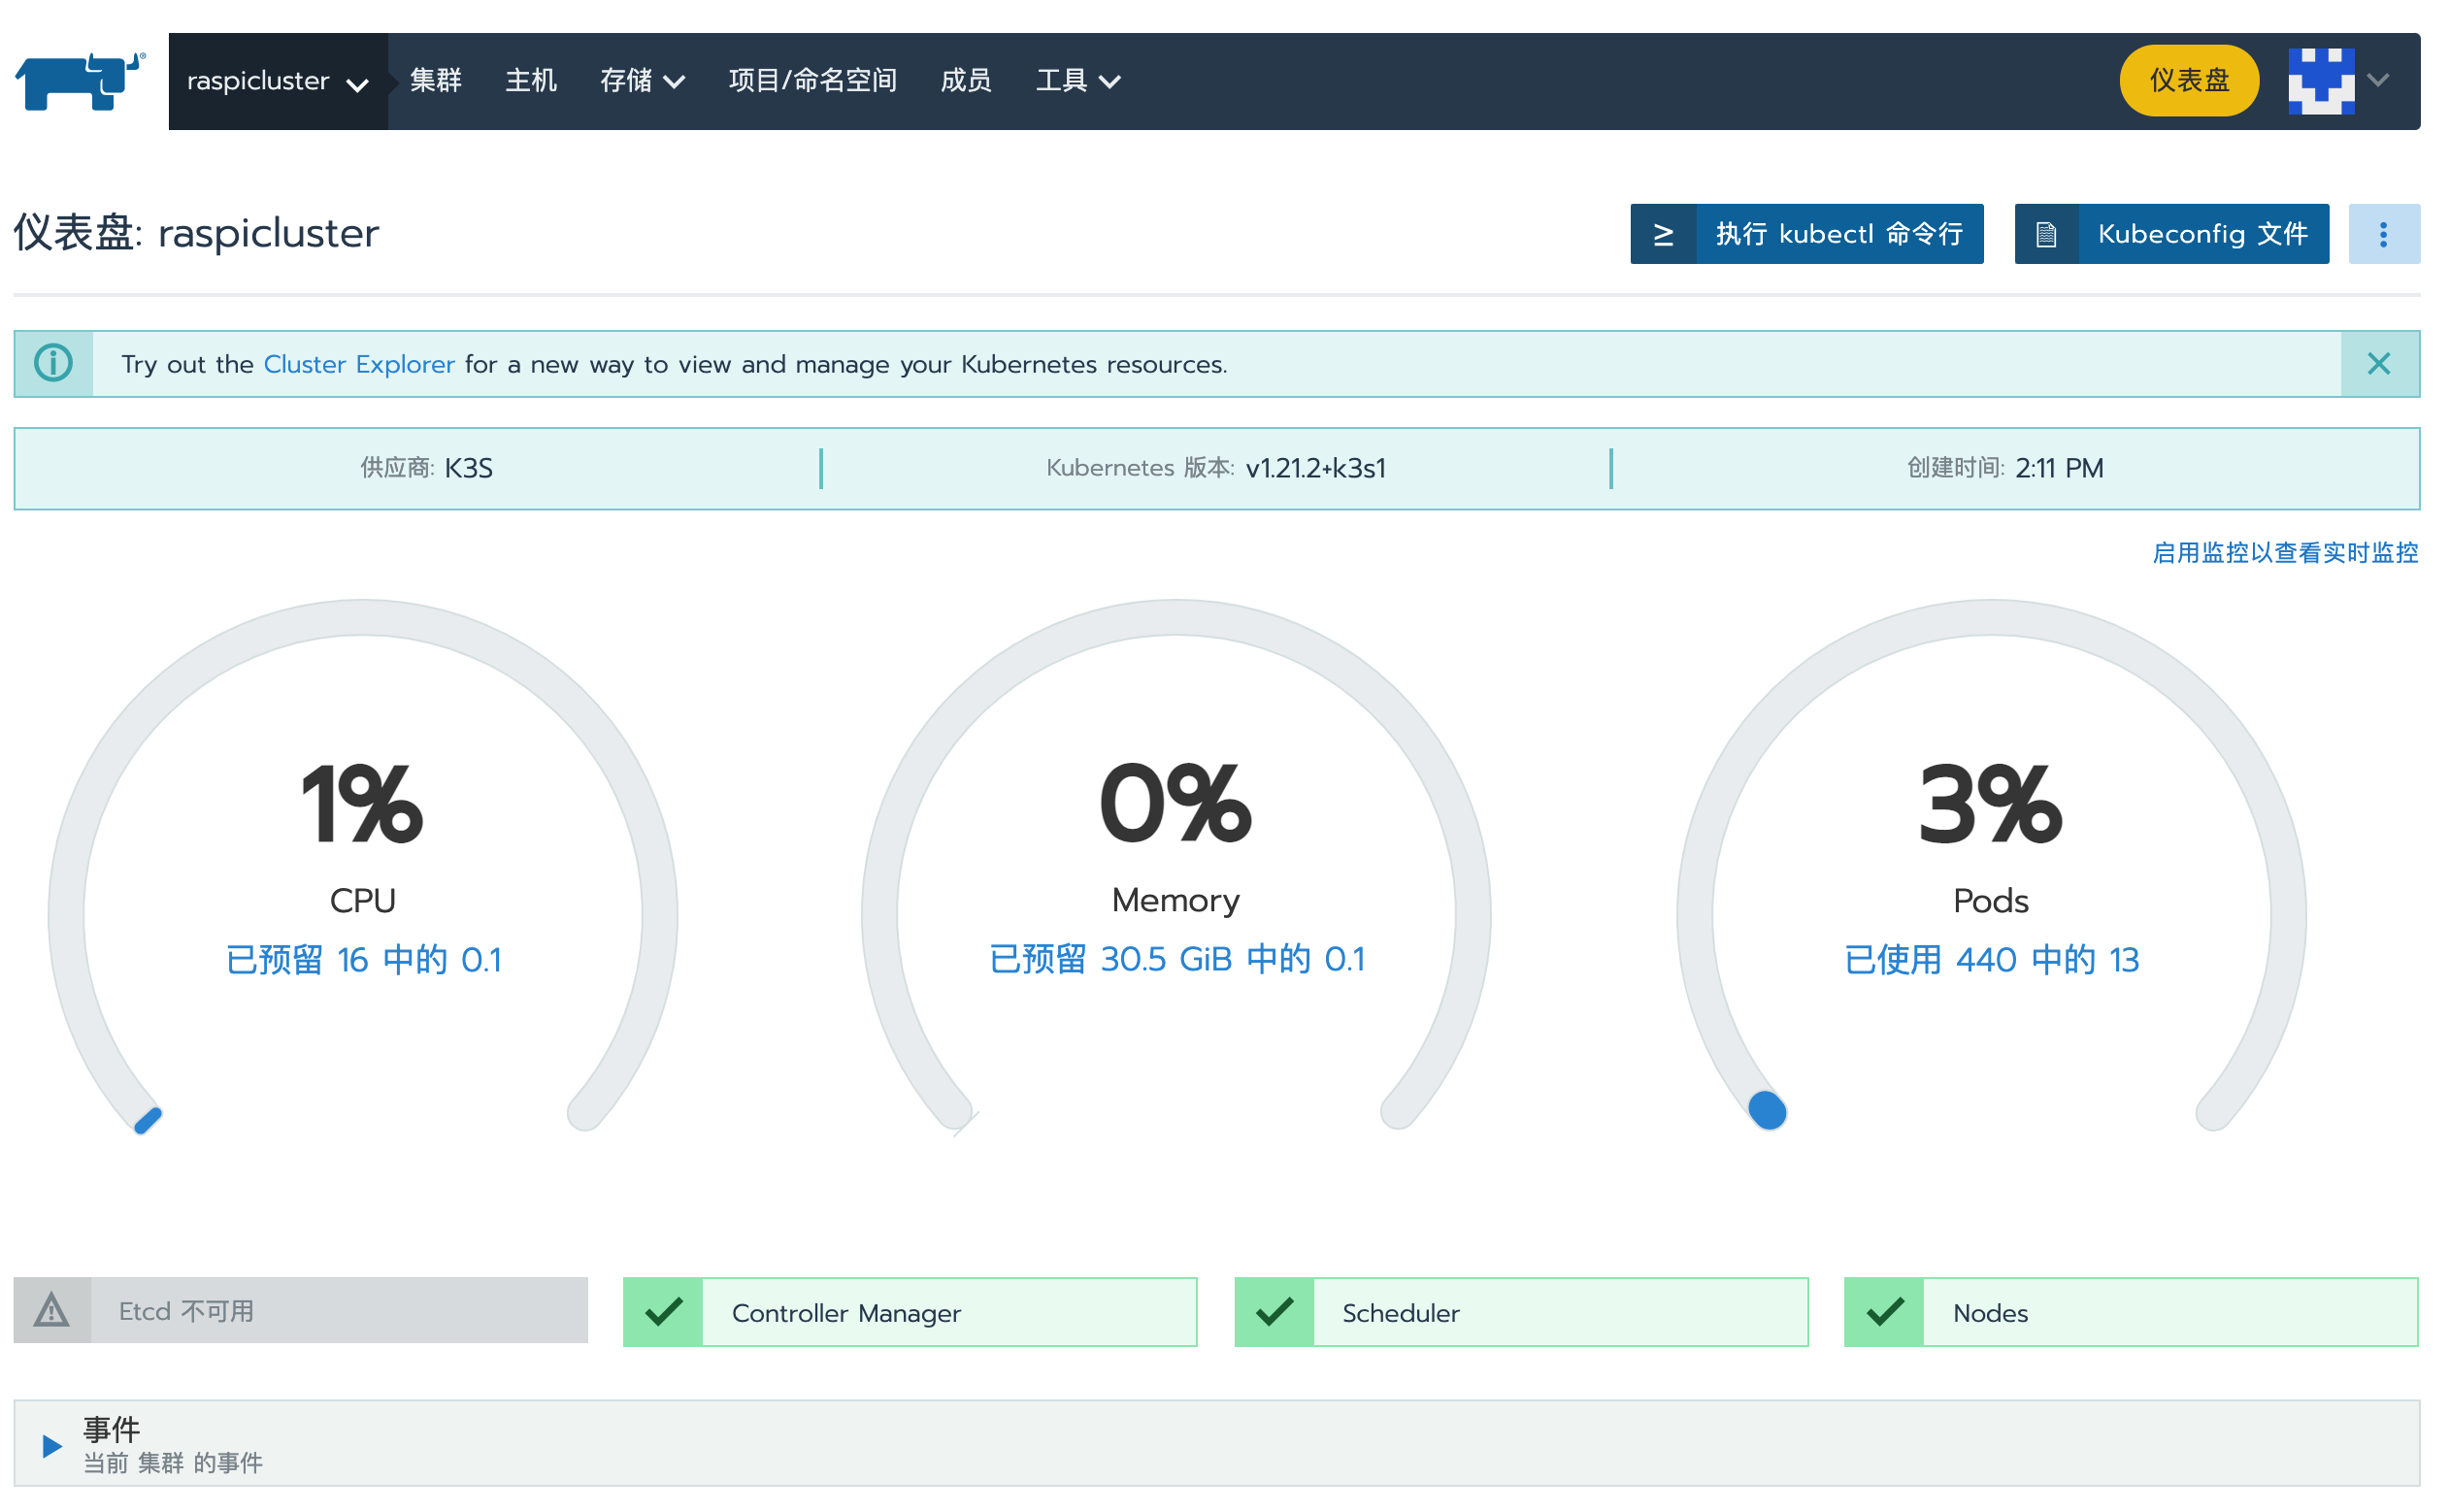Click the Etcd warning triangle icon
This screenshot has width=2450, height=1512.
click(x=52, y=1310)
